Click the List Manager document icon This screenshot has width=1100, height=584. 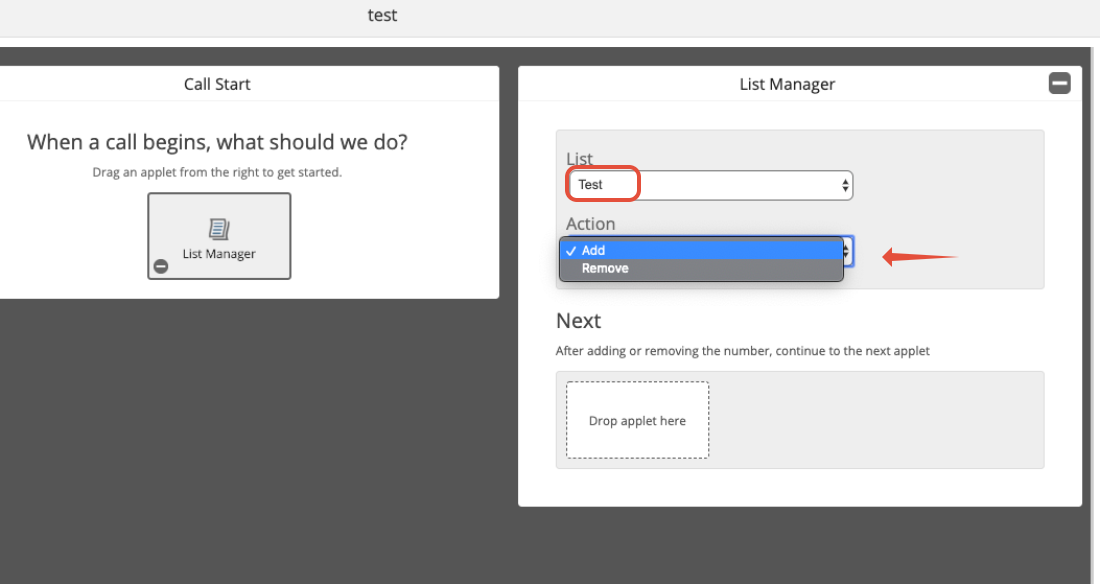coord(219,229)
